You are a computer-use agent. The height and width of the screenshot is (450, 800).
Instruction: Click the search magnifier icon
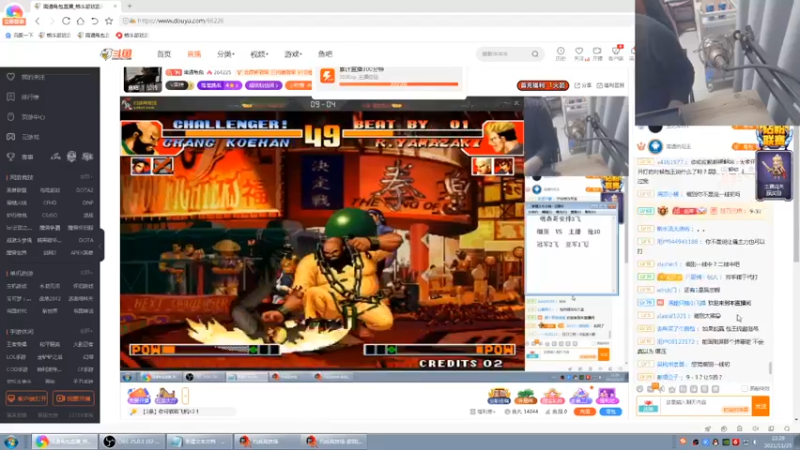535,54
